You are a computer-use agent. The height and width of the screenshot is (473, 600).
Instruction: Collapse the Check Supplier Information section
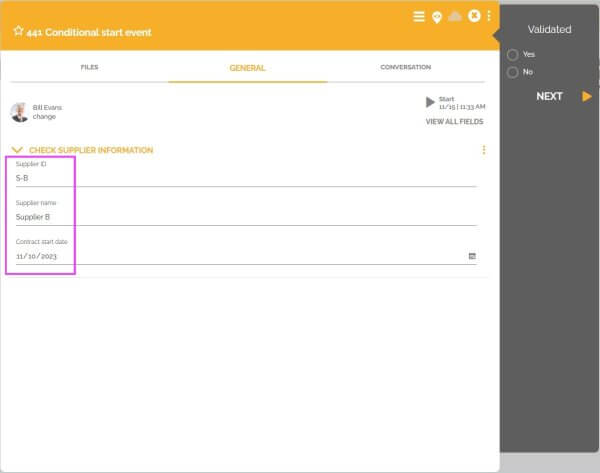17,151
